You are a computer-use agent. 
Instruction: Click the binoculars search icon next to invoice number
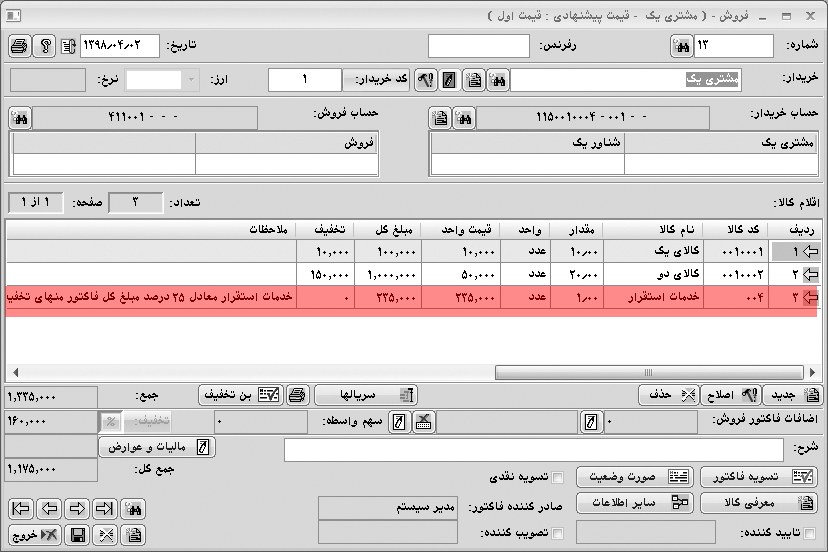point(681,46)
